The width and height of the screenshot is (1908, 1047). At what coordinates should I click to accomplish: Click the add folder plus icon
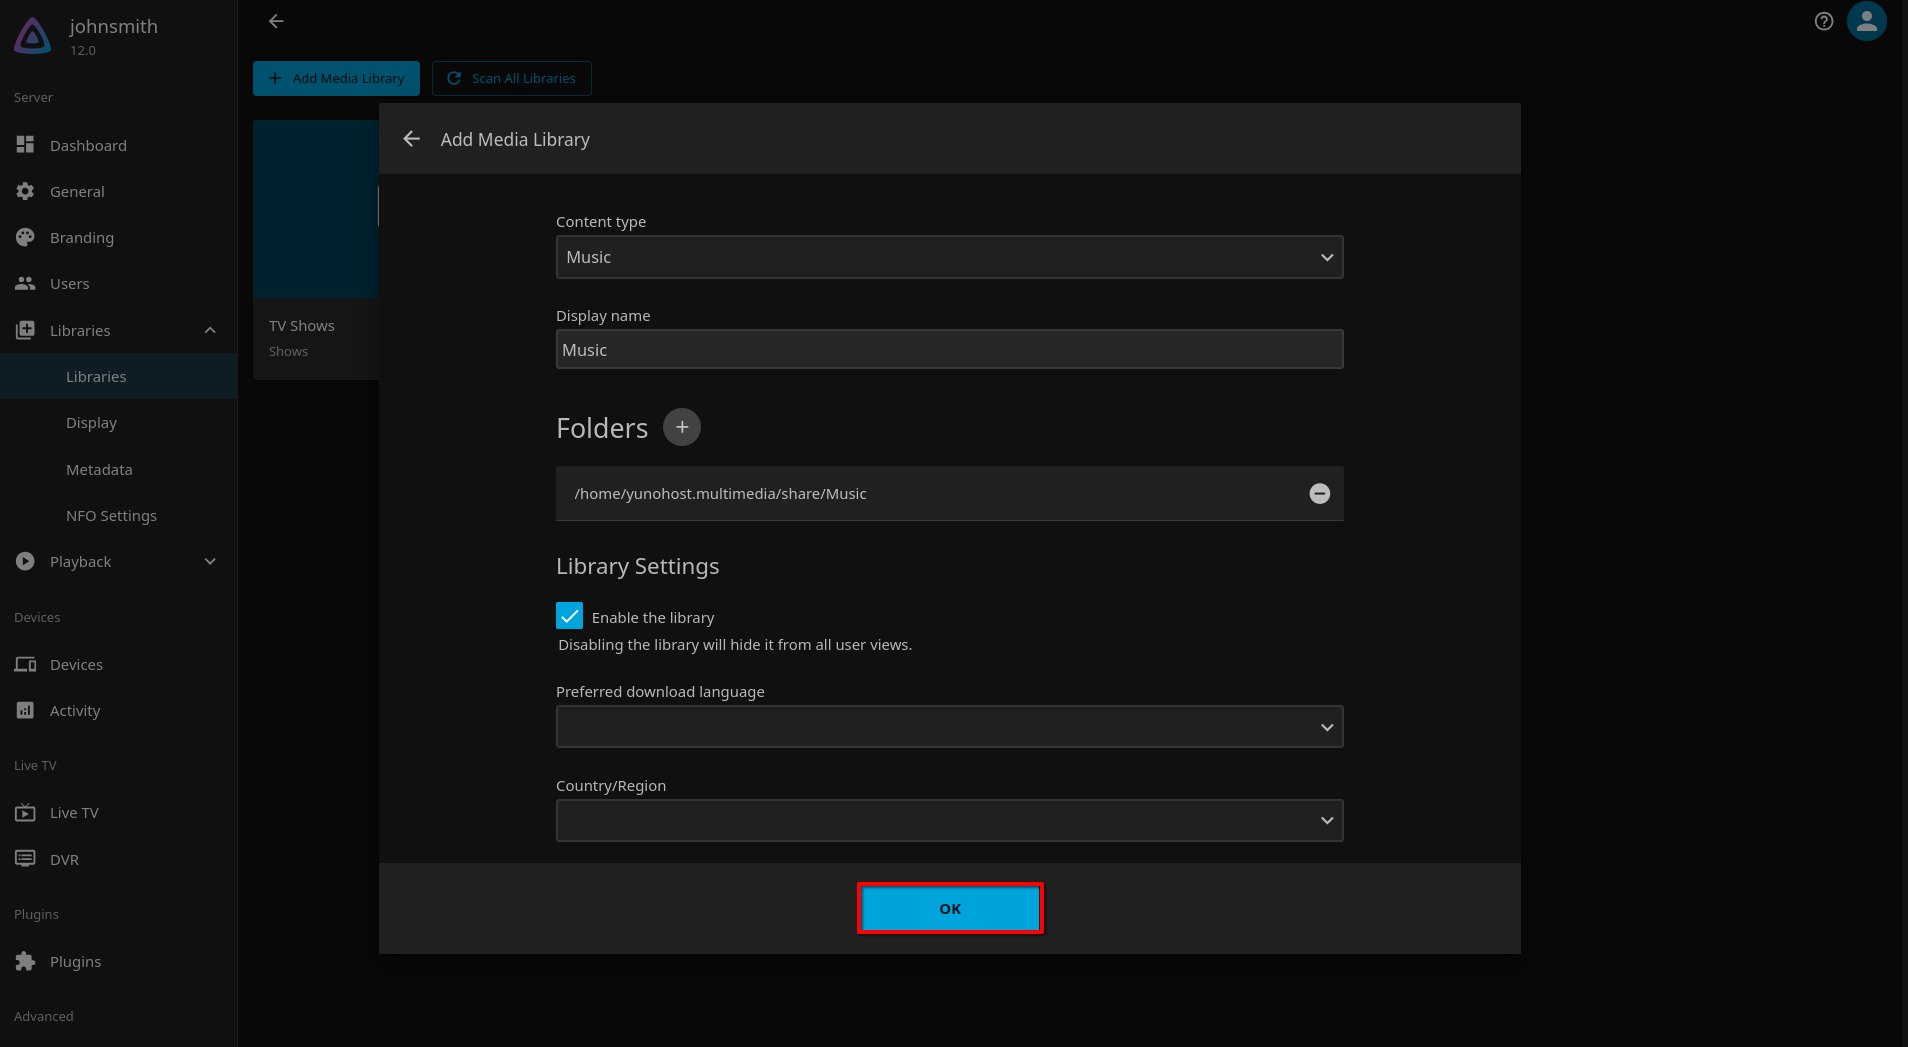pyautogui.click(x=682, y=427)
